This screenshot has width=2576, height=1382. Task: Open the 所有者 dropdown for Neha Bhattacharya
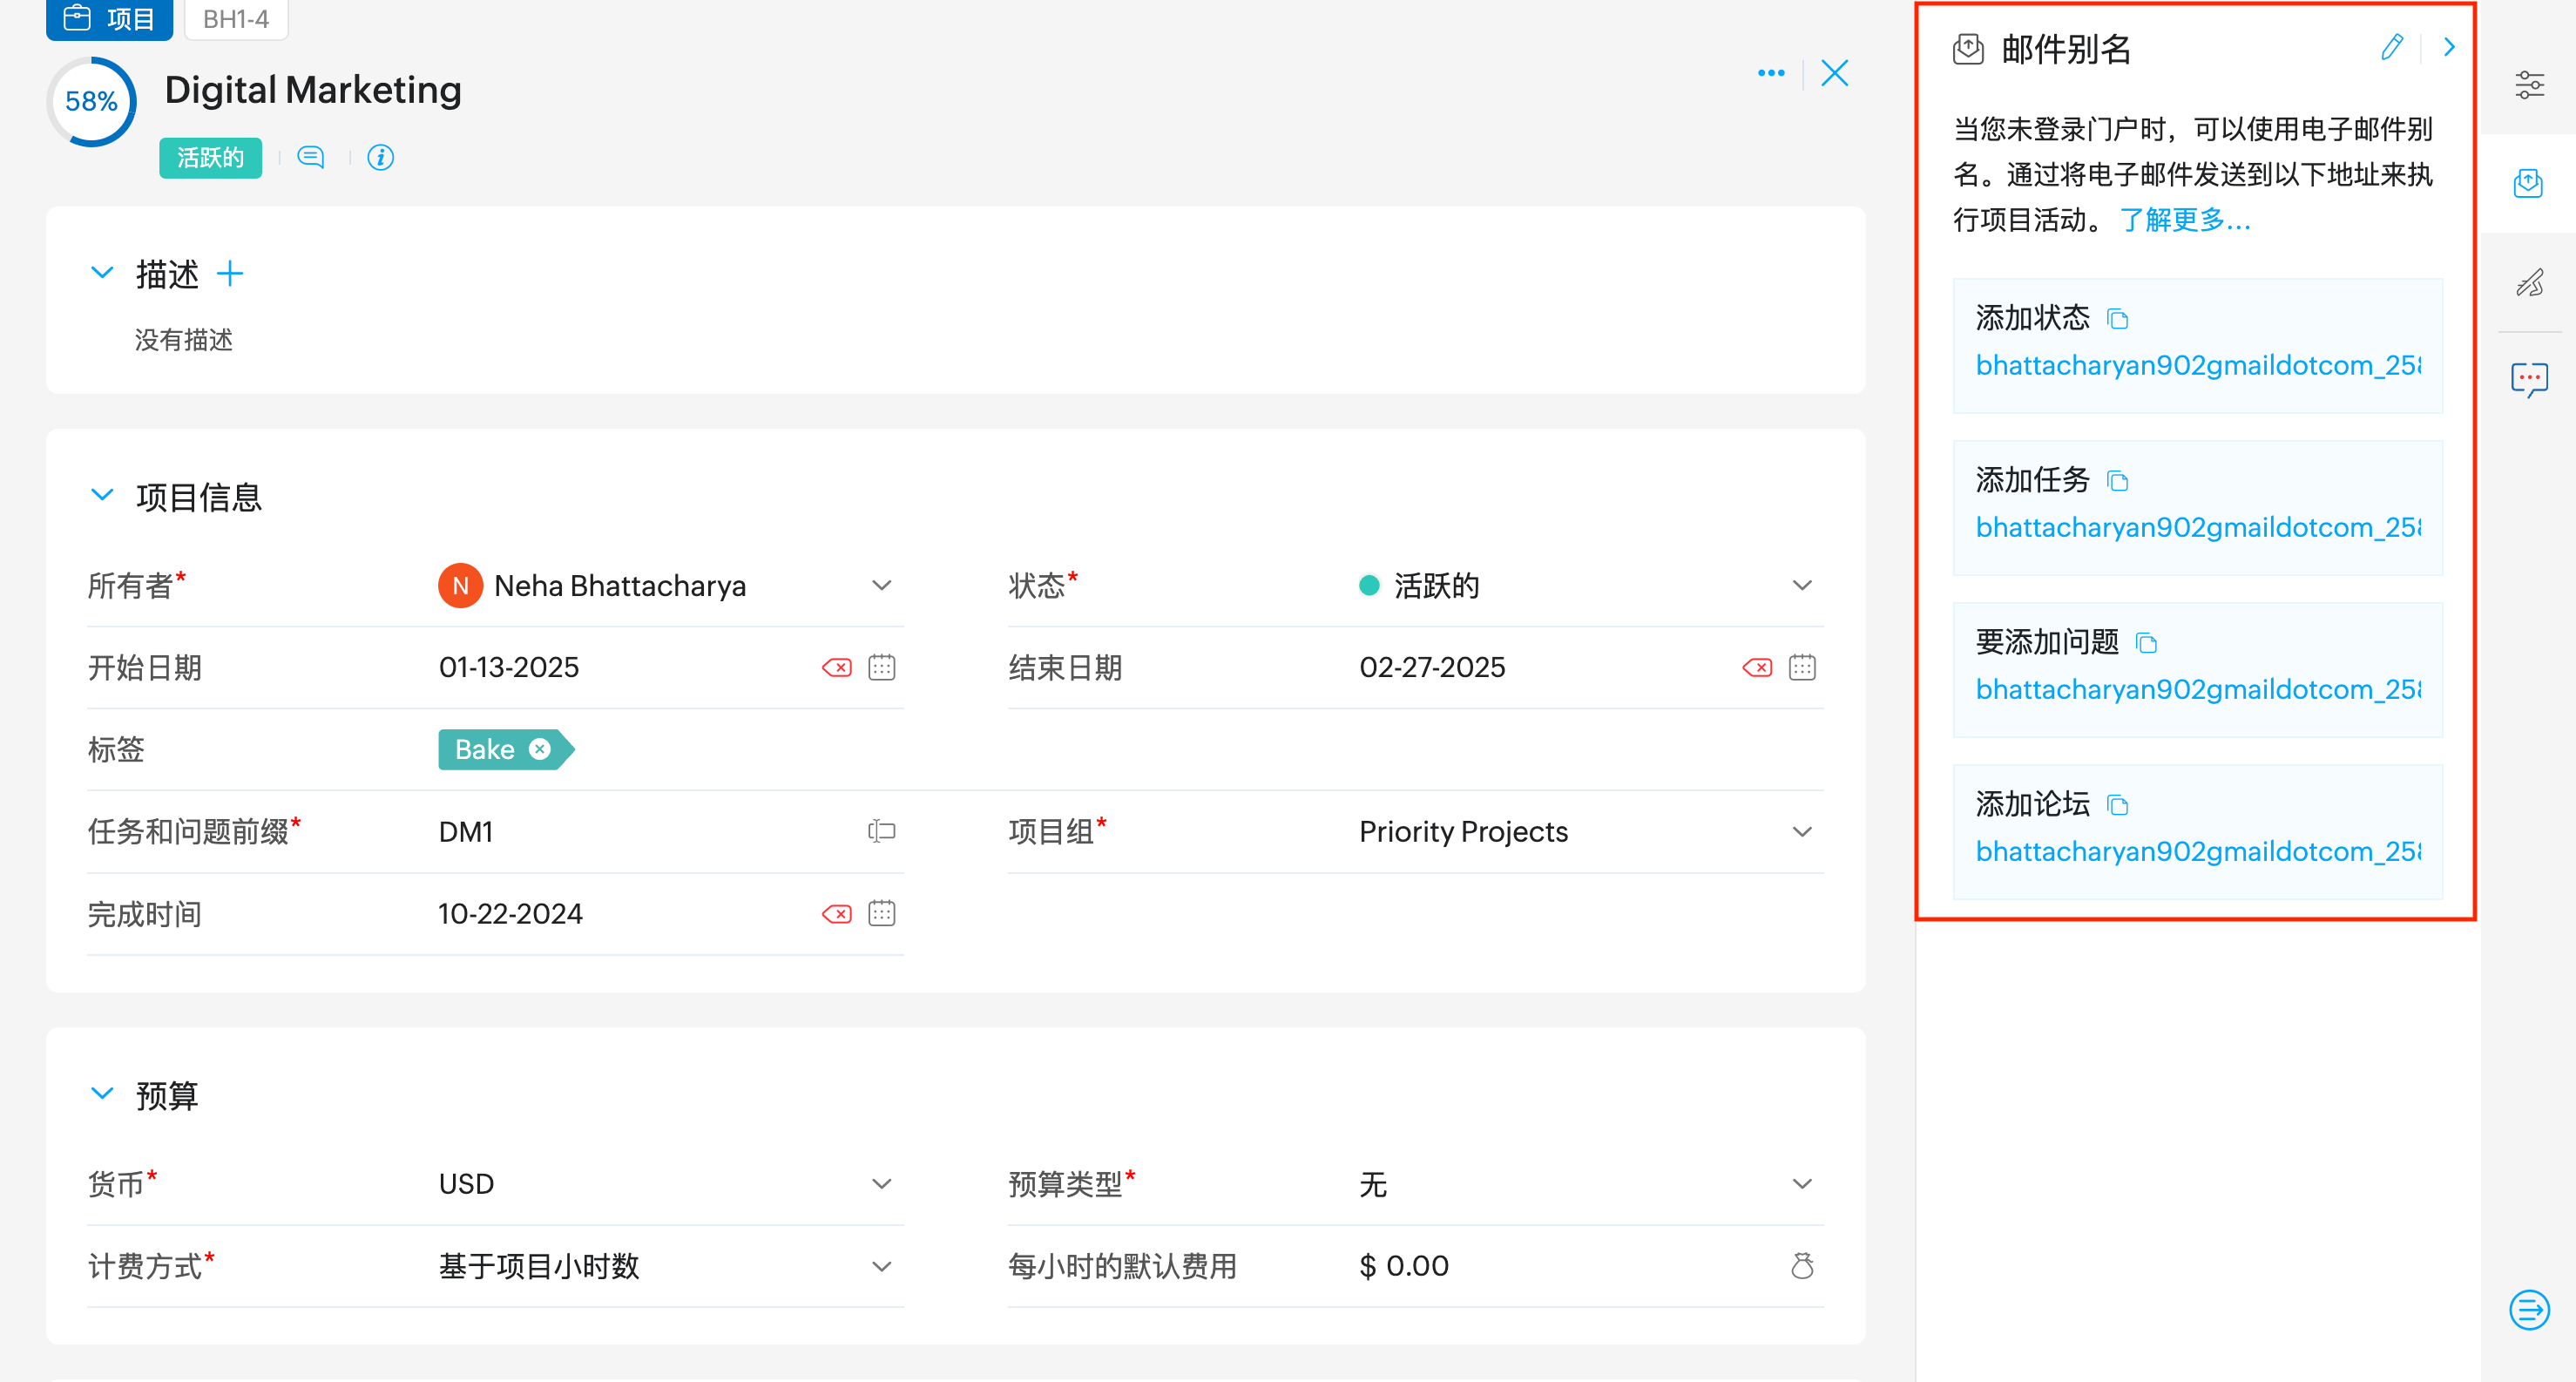pos(881,585)
